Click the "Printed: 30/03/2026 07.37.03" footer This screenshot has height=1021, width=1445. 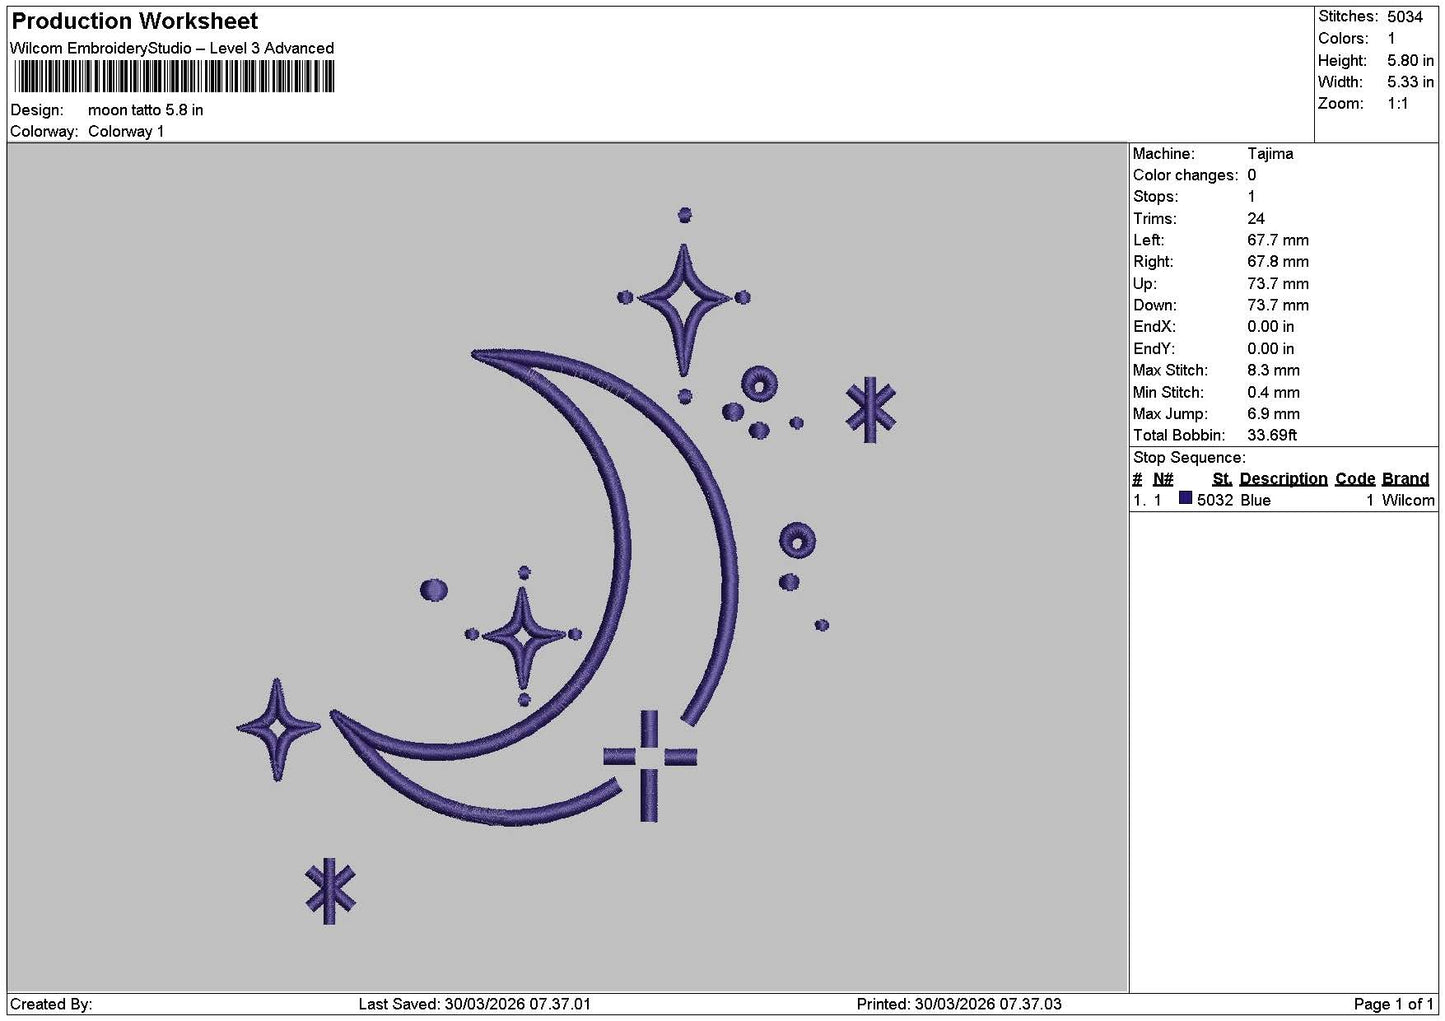[959, 1004]
